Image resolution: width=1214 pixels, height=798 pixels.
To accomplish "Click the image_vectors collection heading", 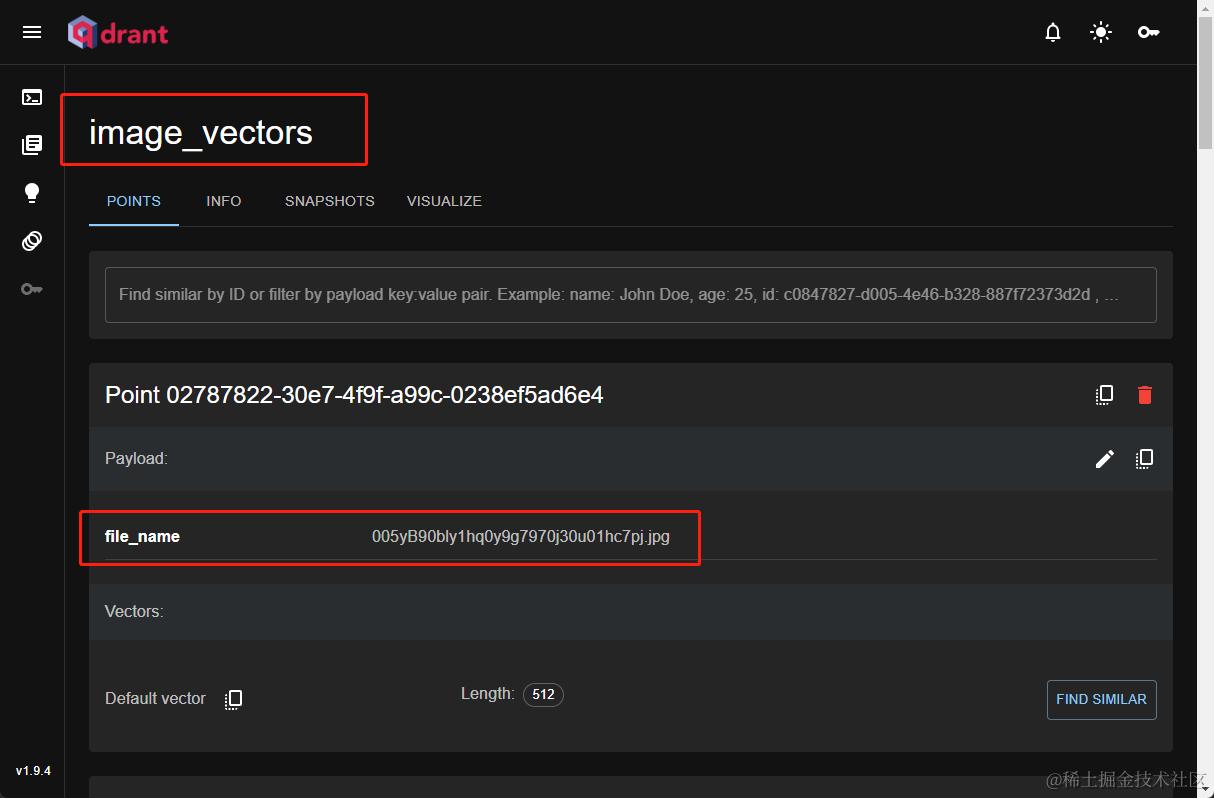I will point(201,132).
